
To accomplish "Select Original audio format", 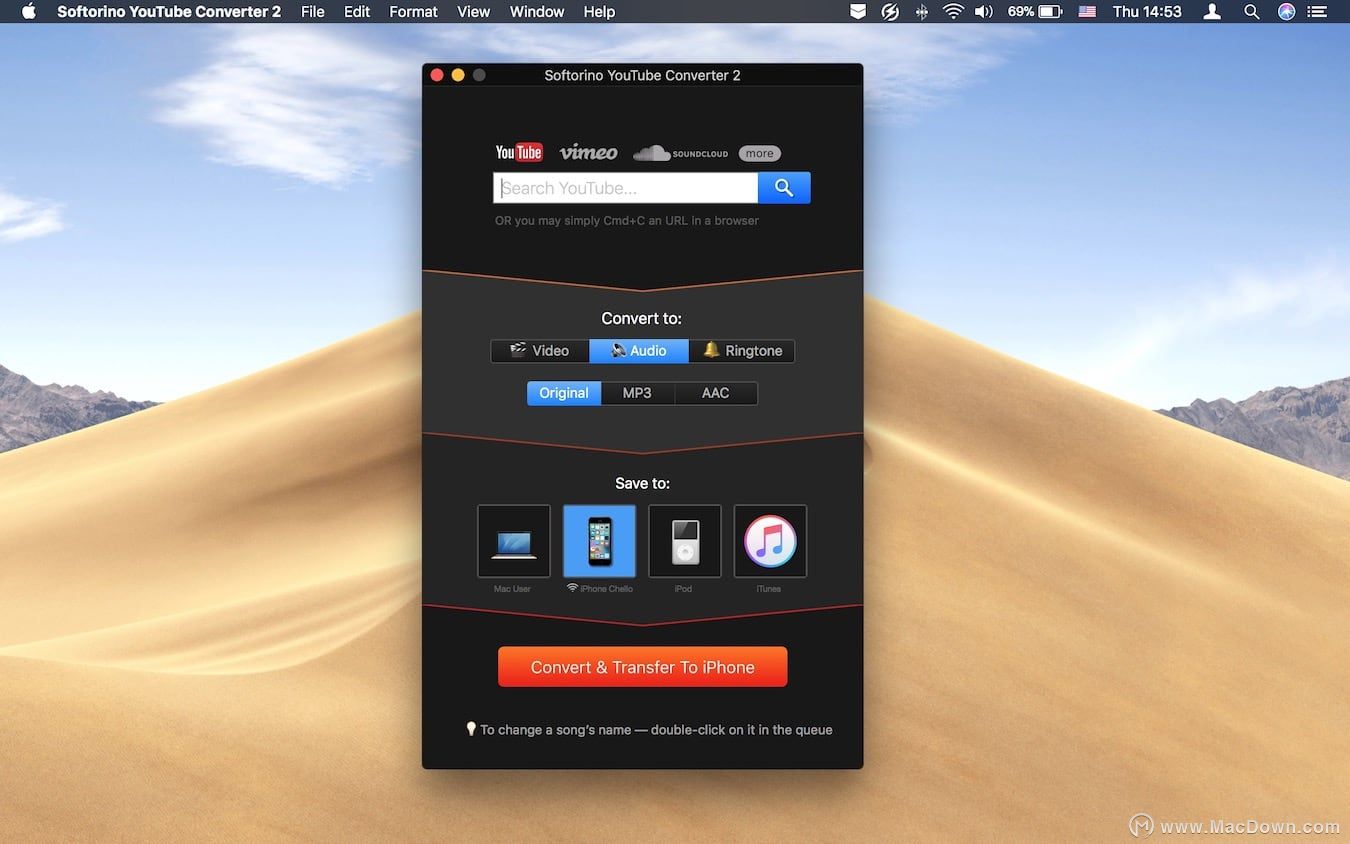I will click(564, 393).
